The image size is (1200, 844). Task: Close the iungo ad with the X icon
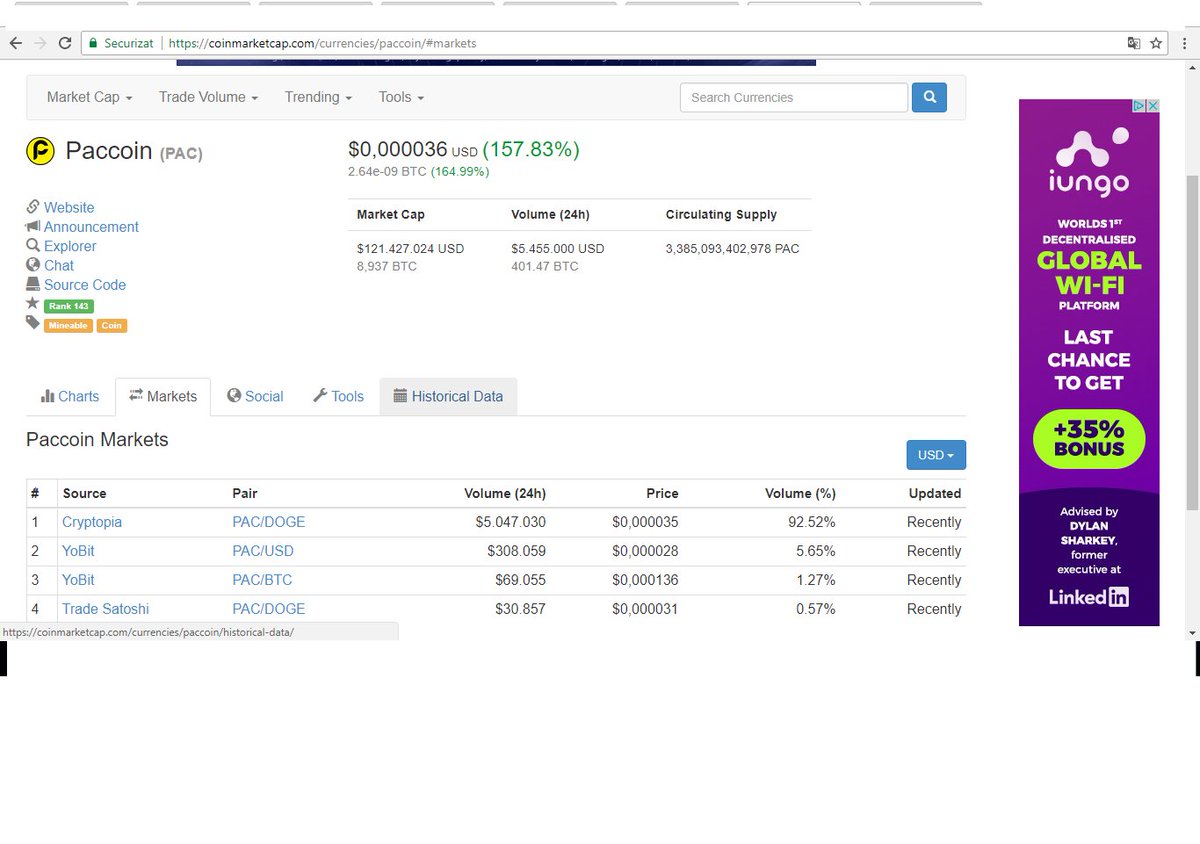point(1153,105)
